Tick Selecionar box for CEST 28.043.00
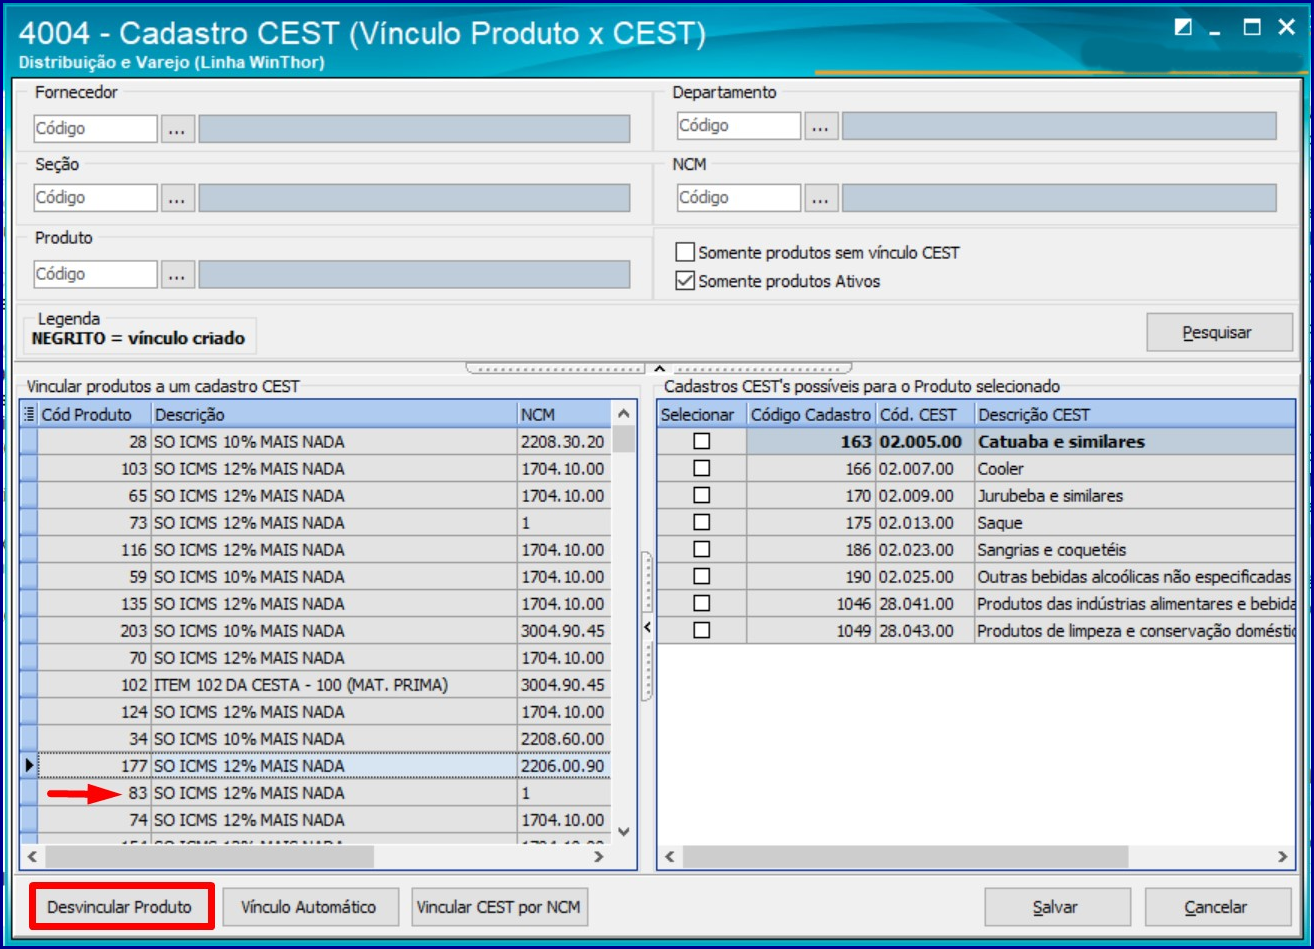 [702, 630]
